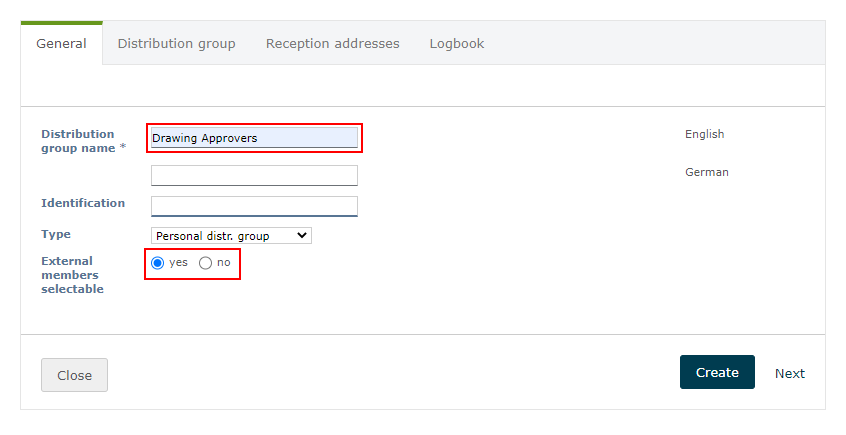Click the Type field label
This screenshot has height=435, width=846.
pyautogui.click(x=56, y=234)
